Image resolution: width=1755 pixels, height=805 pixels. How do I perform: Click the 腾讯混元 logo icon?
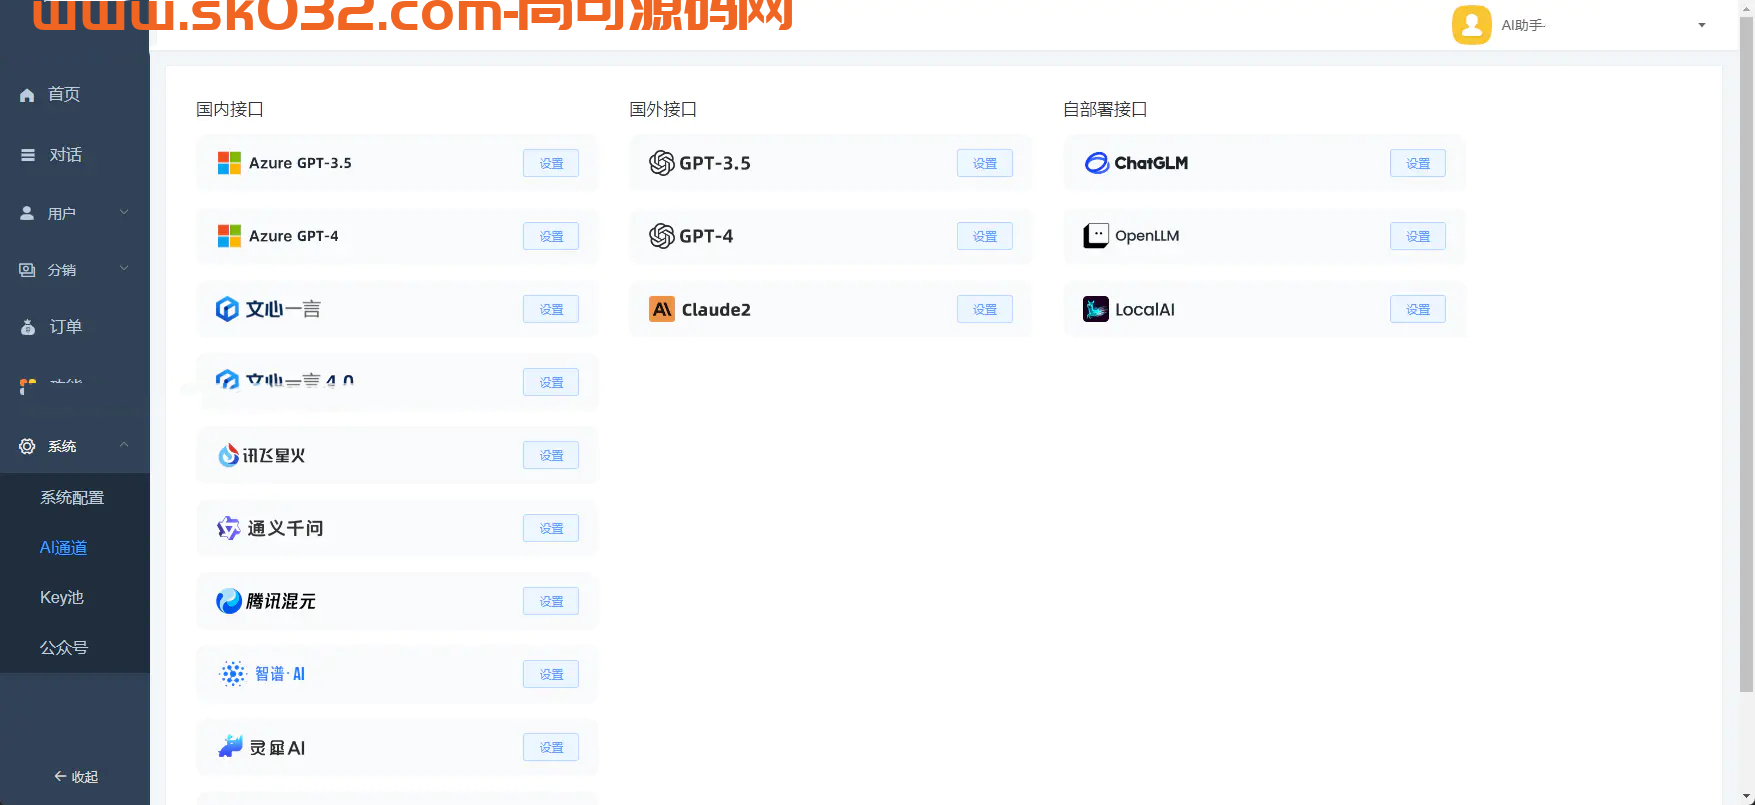click(x=229, y=601)
